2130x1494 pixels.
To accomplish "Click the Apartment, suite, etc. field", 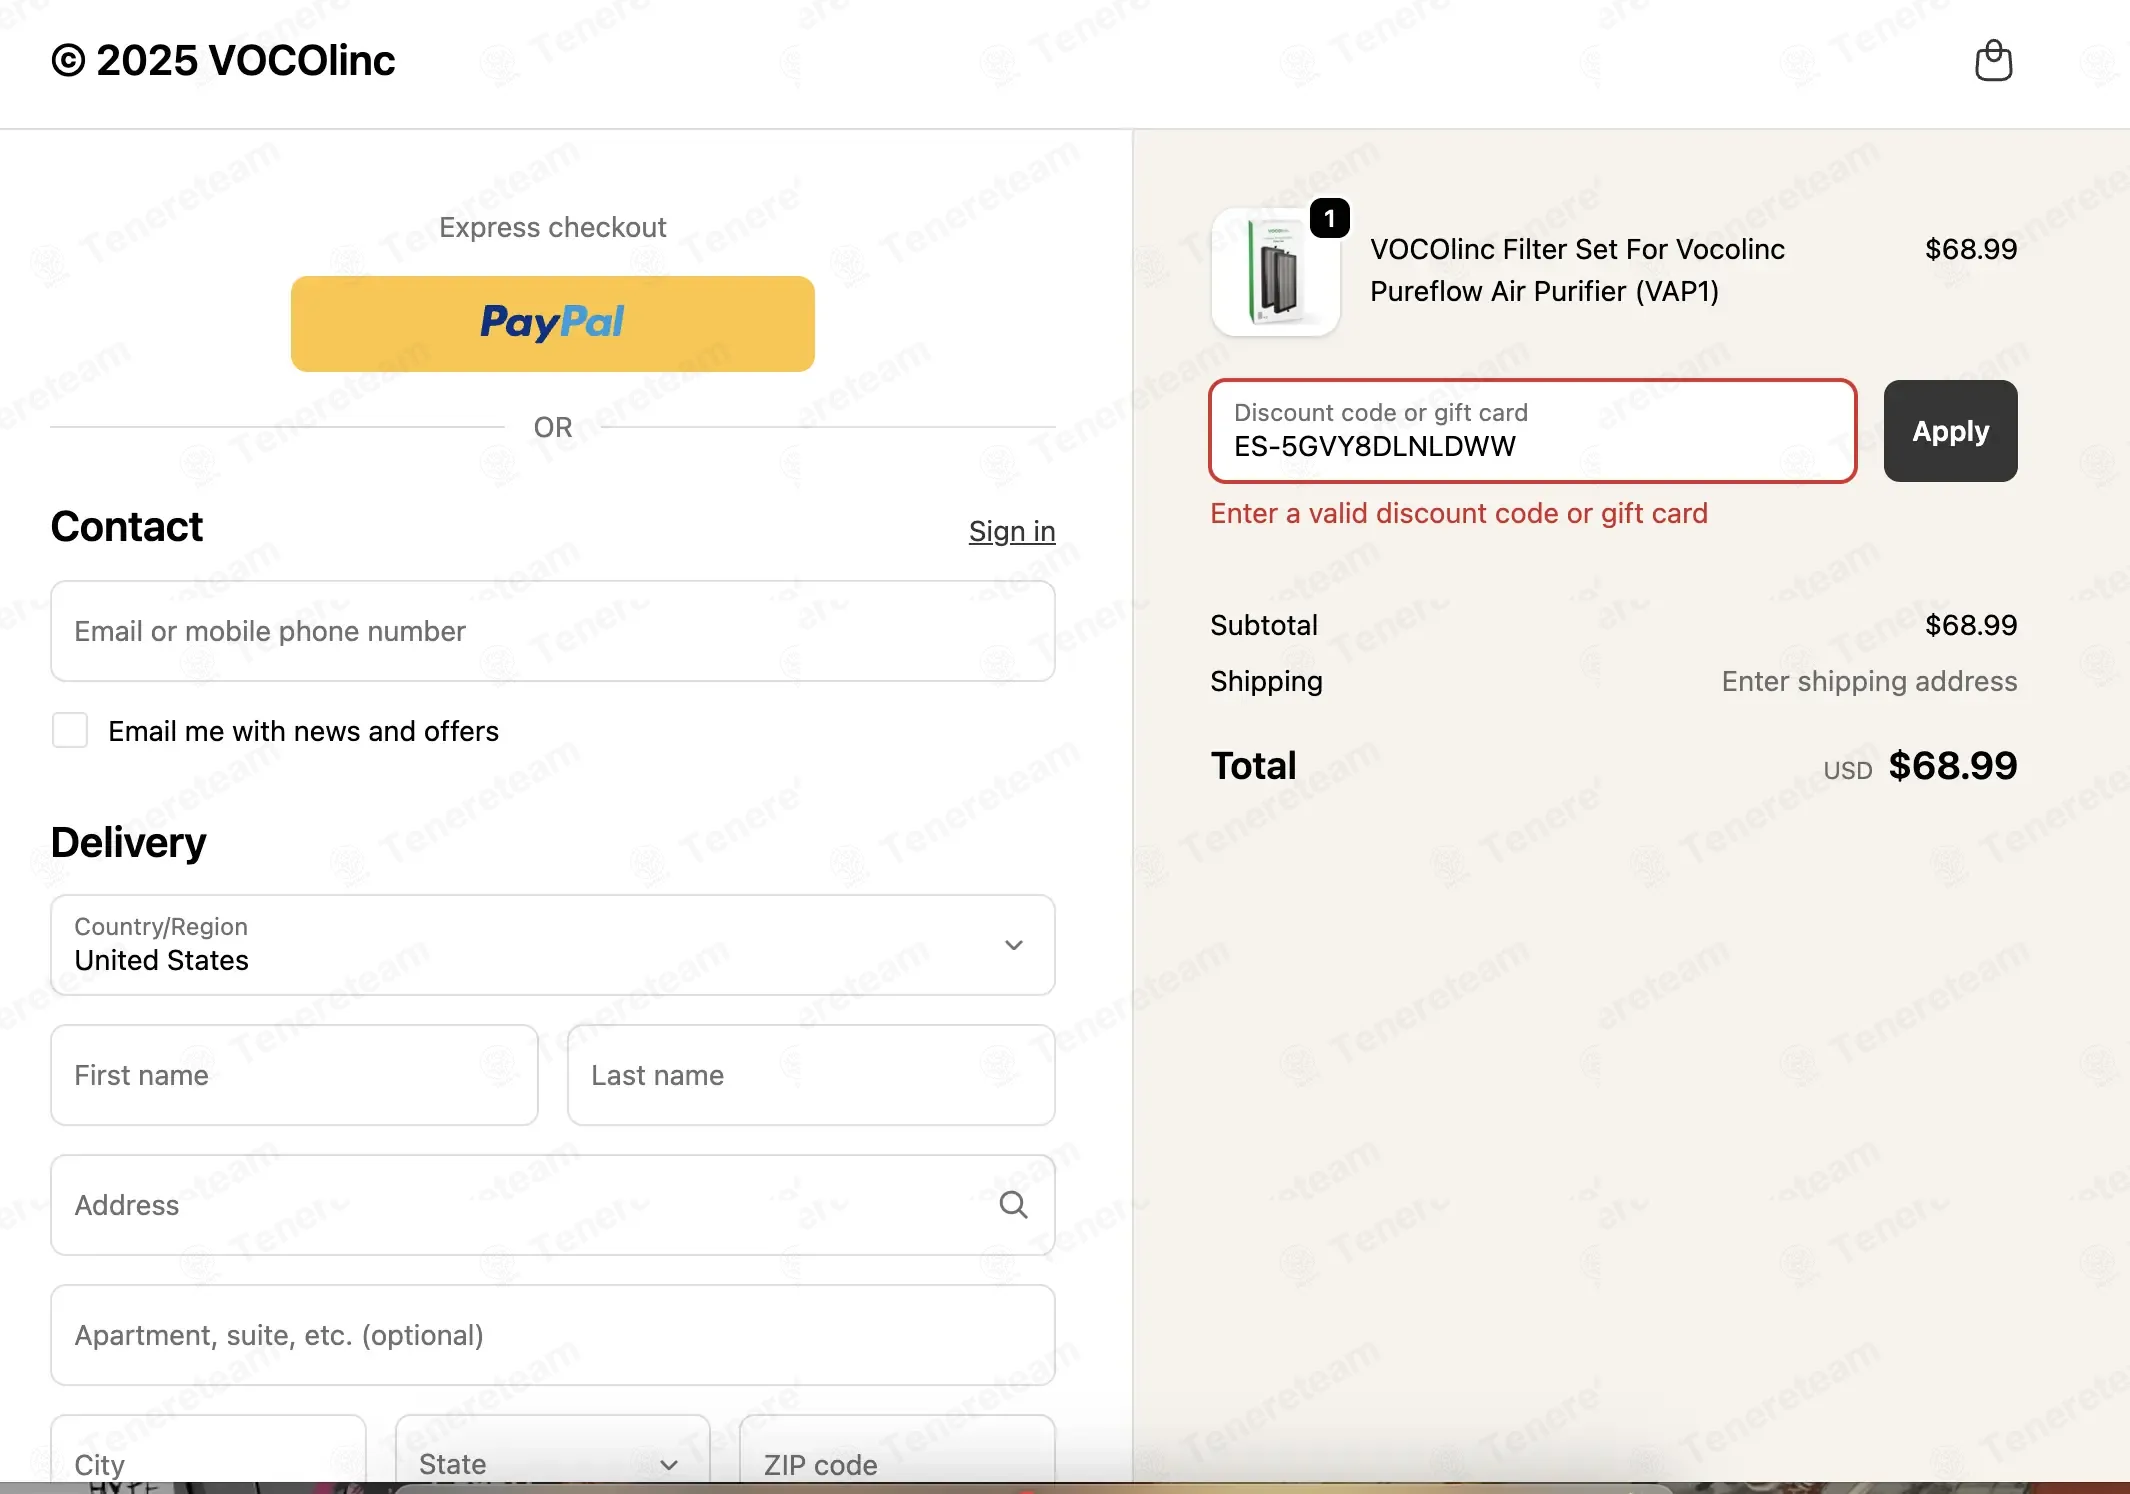I will point(553,1335).
